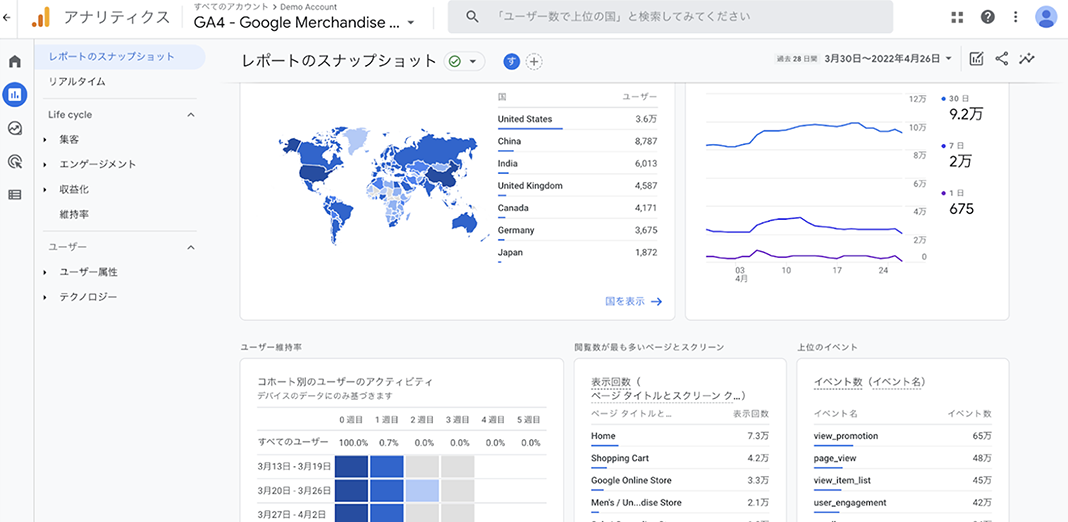Screen dimensions: 1068x522
Task: Click the user account avatar
Action: (x=1046, y=17)
